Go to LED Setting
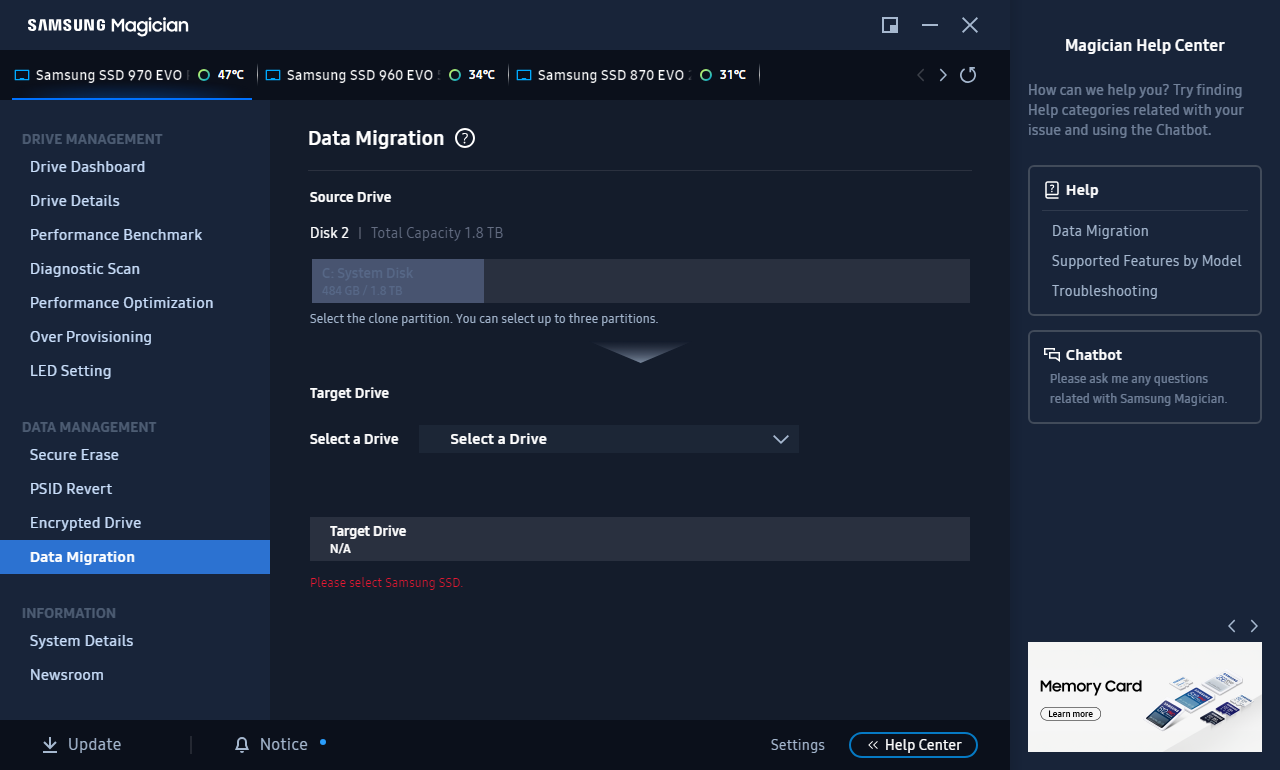This screenshot has width=1280, height=770. point(71,371)
